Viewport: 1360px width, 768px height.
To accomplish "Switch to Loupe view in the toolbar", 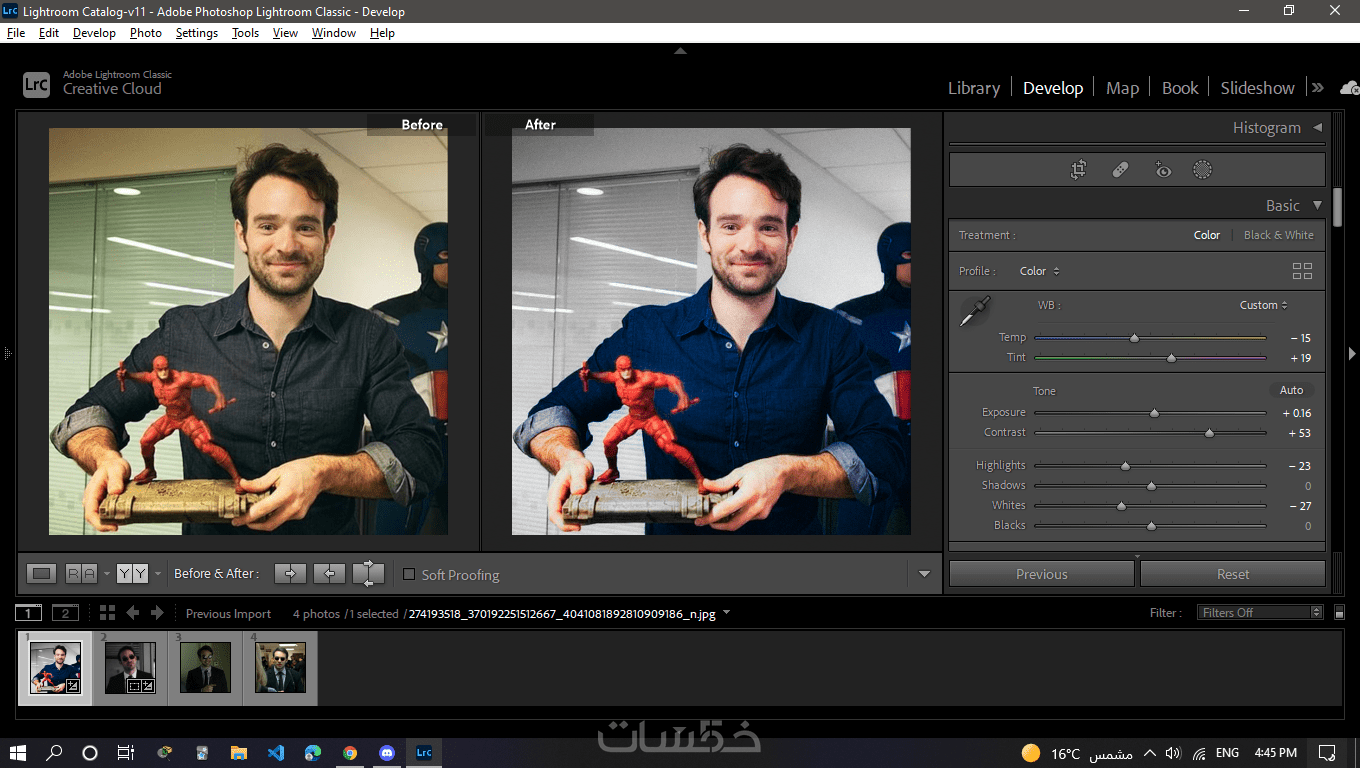I will pyautogui.click(x=41, y=573).
